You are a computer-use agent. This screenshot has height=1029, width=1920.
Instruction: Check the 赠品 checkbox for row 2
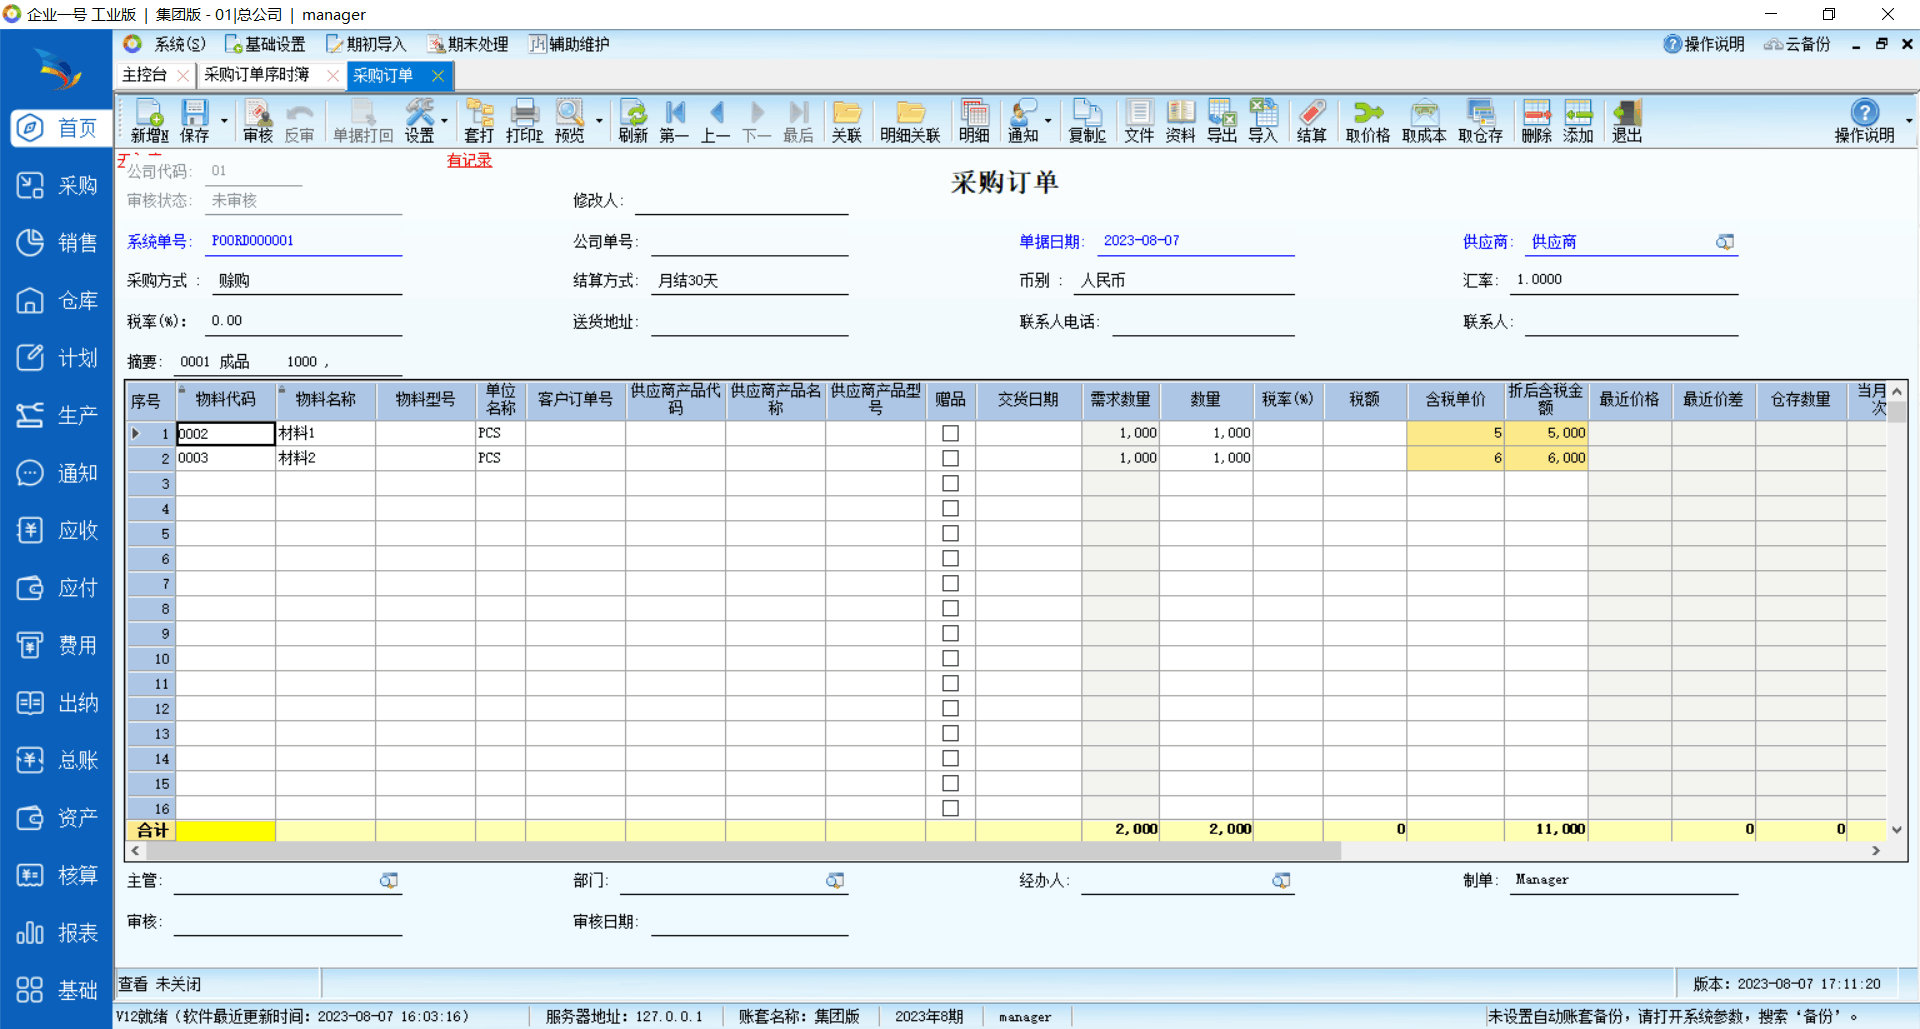[950, 458]
